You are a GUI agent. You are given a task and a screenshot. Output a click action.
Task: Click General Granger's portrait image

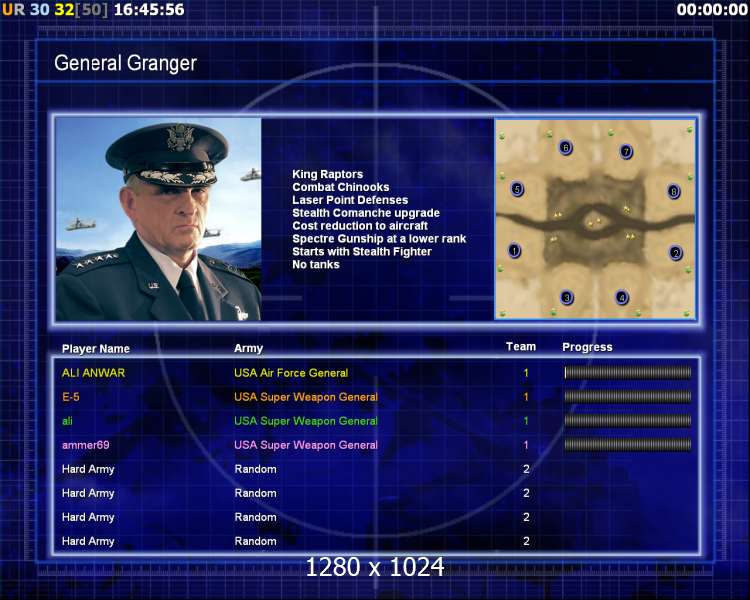click(x=158, y=219)
